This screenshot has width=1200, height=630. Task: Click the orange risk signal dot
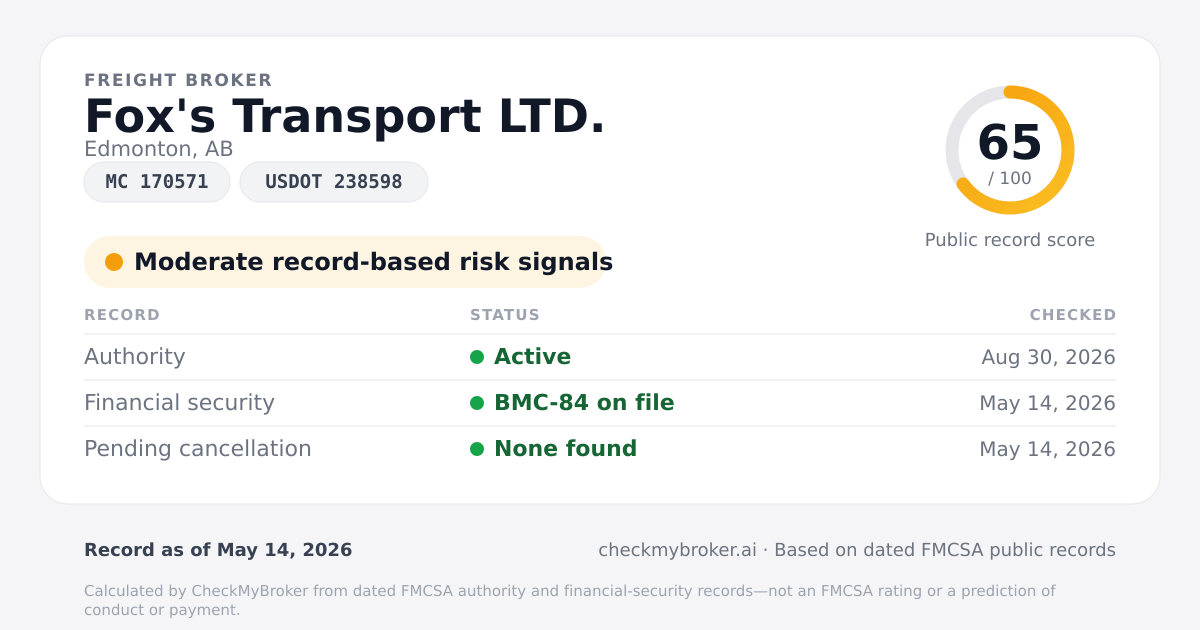[114, 262]
